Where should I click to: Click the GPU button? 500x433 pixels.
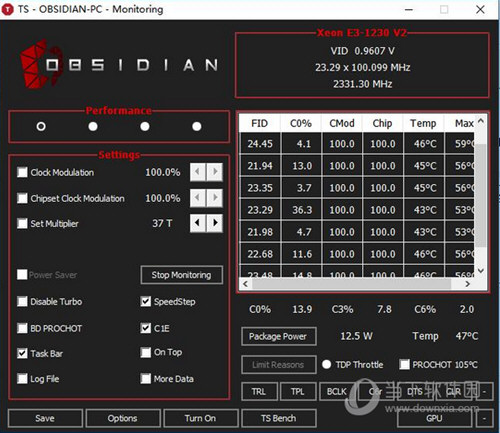(x=434, y=418)
